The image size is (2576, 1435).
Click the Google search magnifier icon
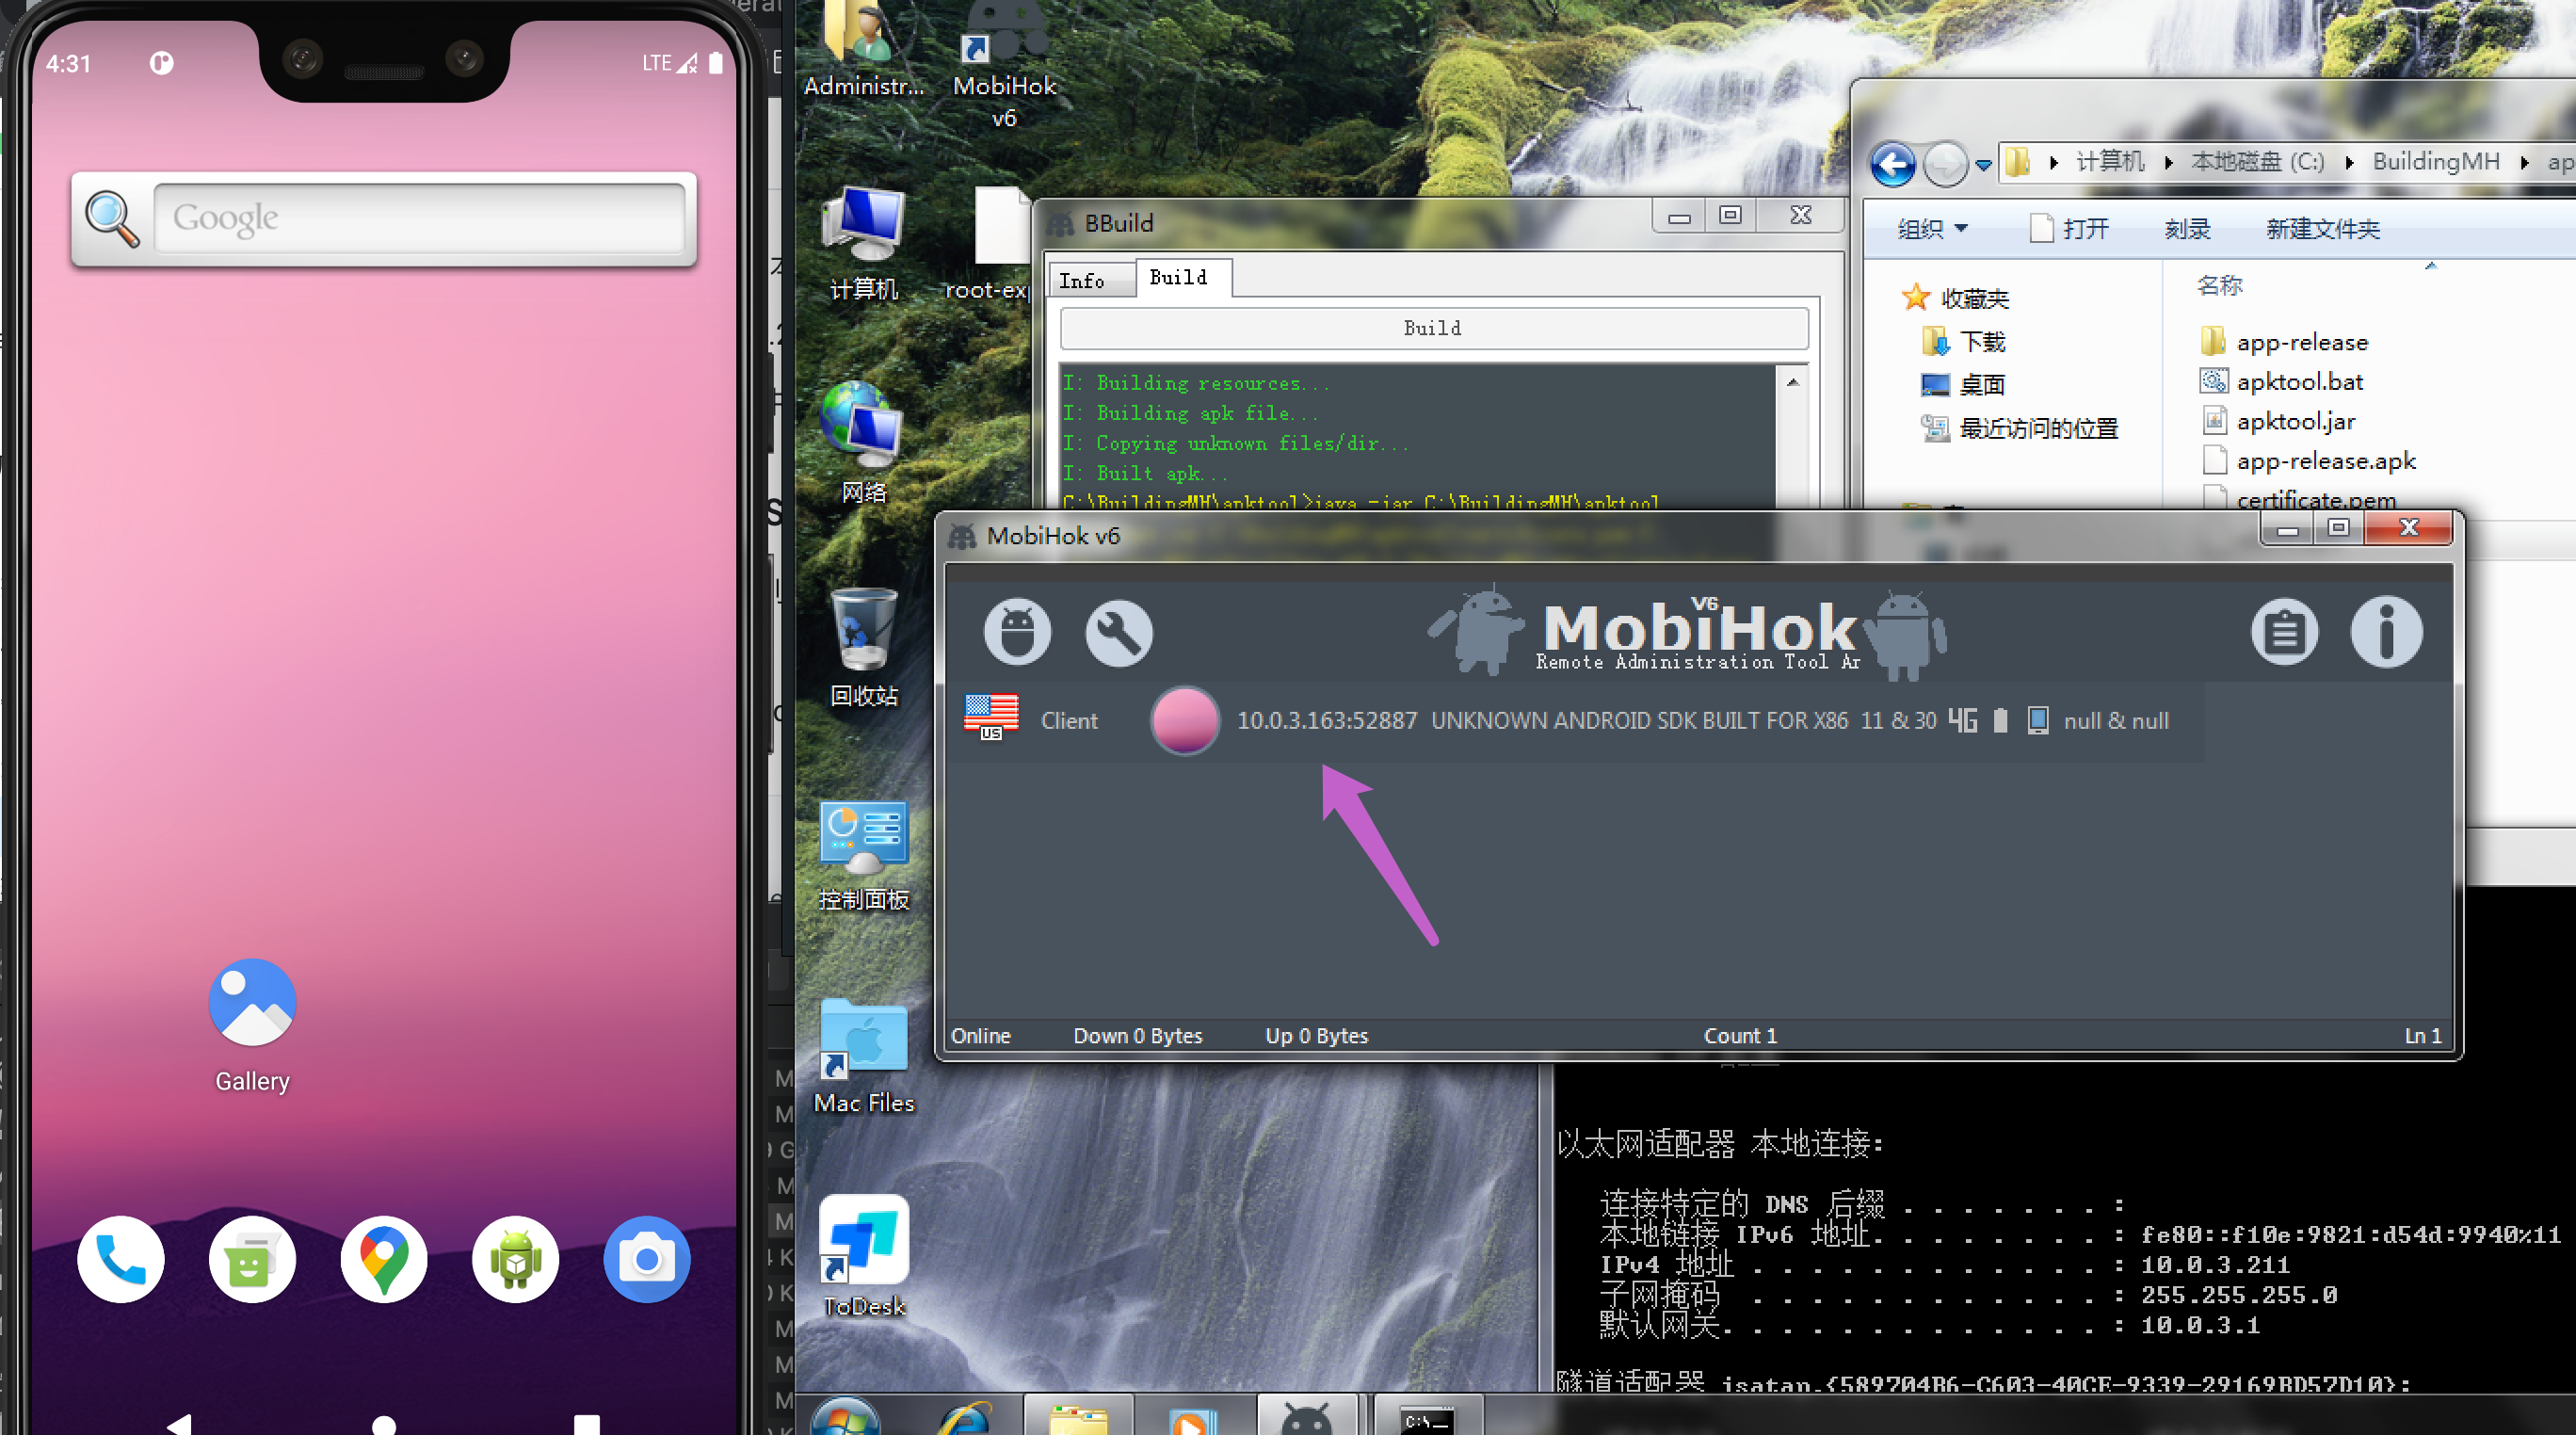tap(111, 218)
